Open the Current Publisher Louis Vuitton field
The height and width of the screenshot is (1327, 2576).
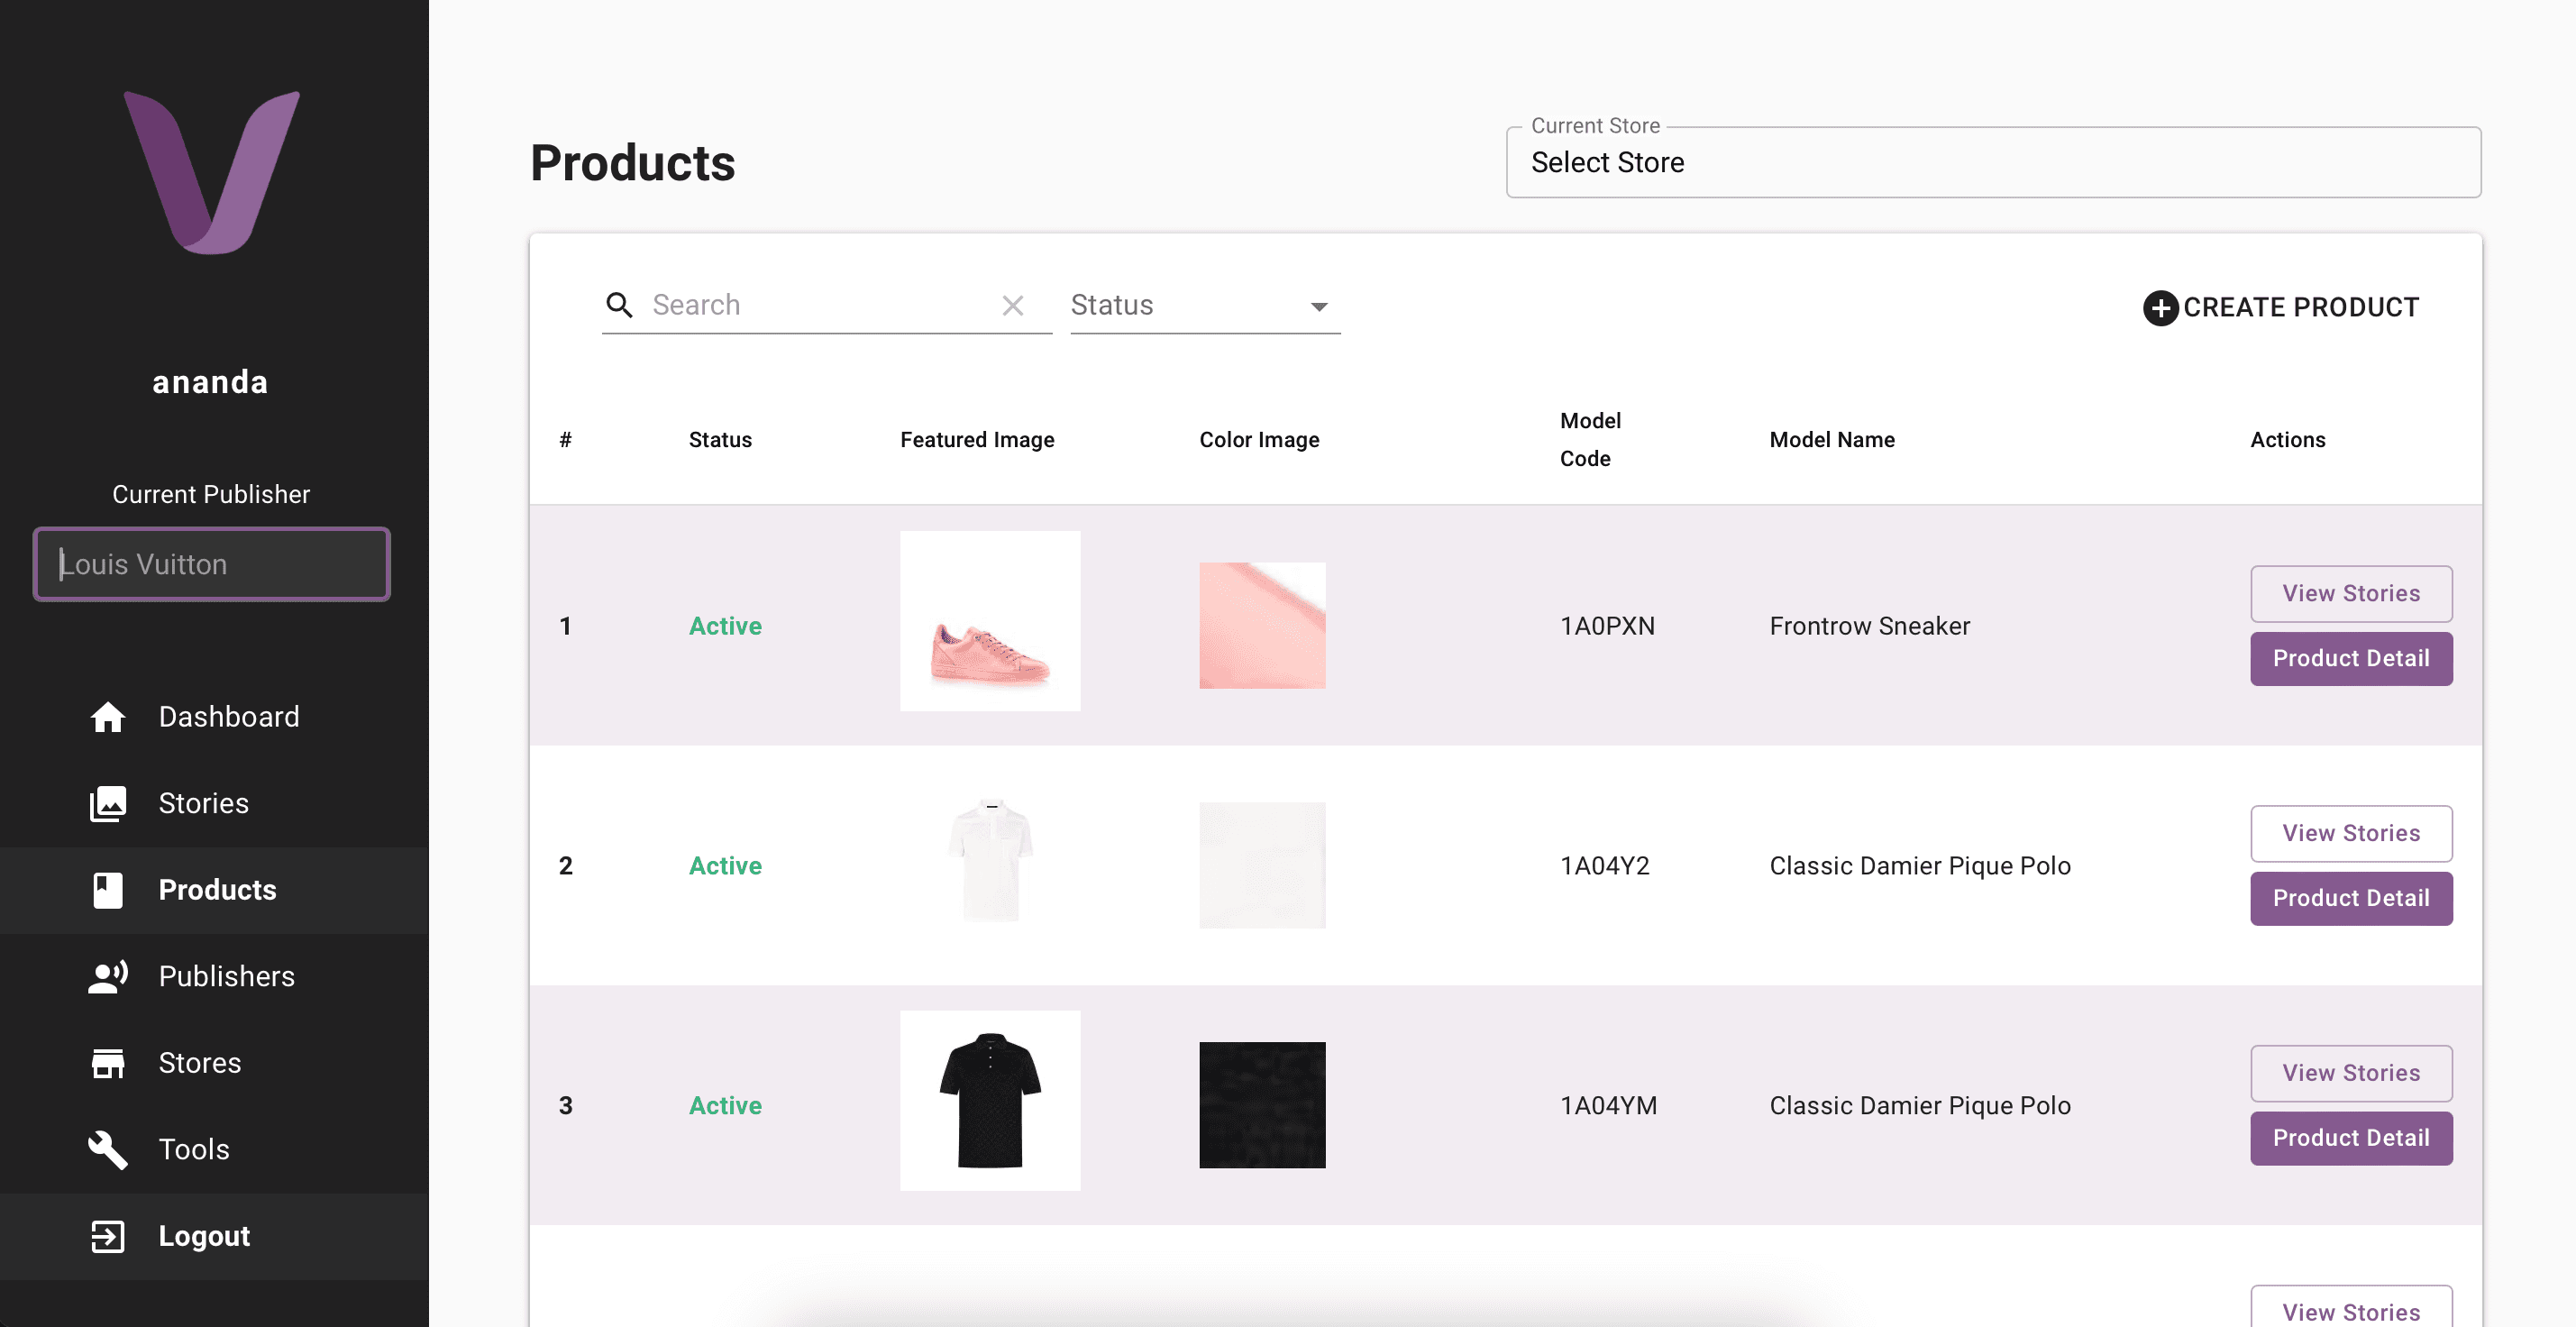click(x=211, y=564)
